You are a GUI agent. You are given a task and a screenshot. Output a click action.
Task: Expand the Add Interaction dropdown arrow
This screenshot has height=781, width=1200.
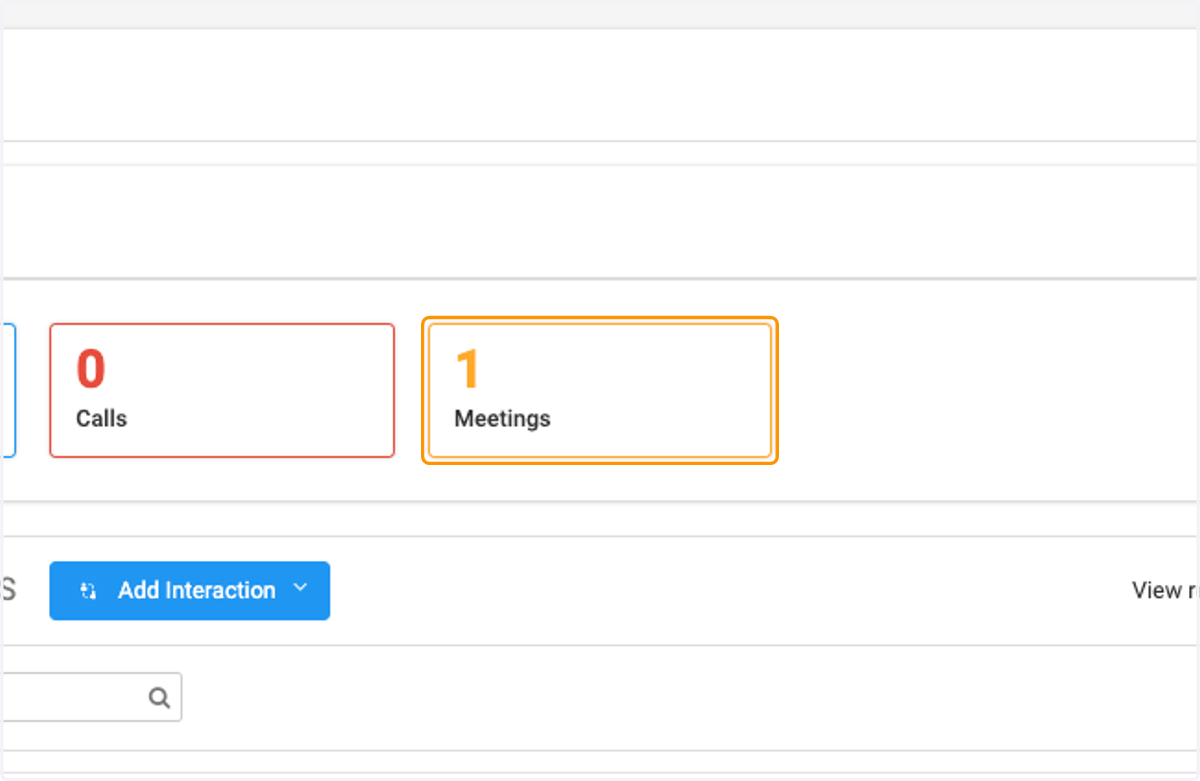pyautogui.click(x=300, y=588)
